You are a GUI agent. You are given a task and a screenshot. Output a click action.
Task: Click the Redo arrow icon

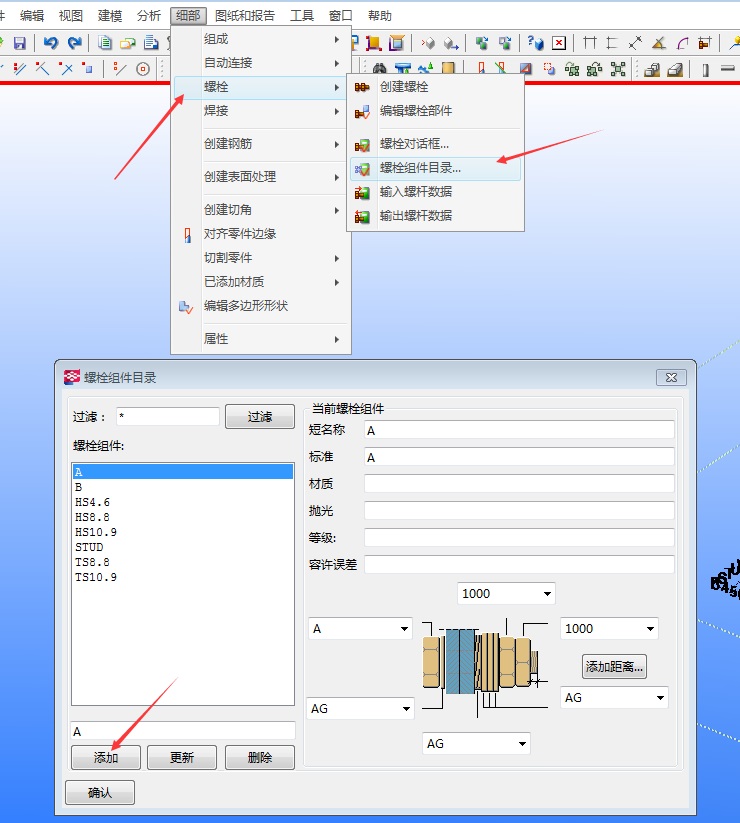75,43
